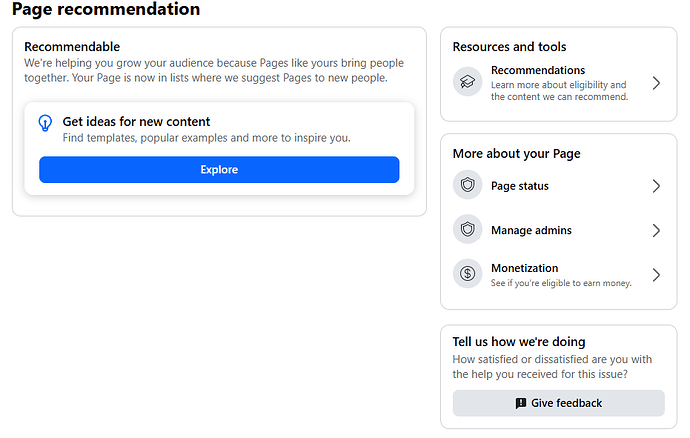Click 'Find templates, popular examples' description text
690x438 pixels.
point(206,138)
